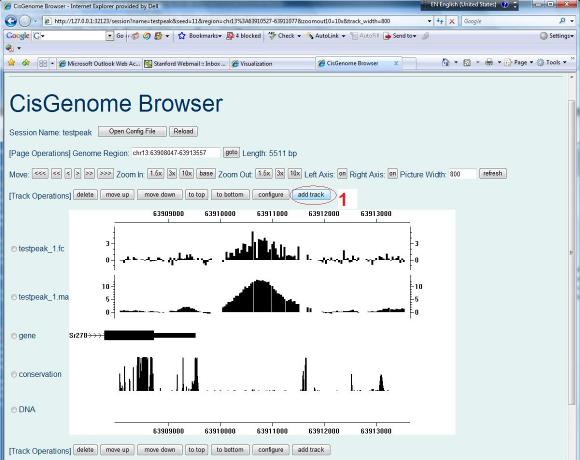Image resolution: width=580 pixels, height=460 pixels.
Task: Toggle the Left Axis on button
Action: [342, 174]
